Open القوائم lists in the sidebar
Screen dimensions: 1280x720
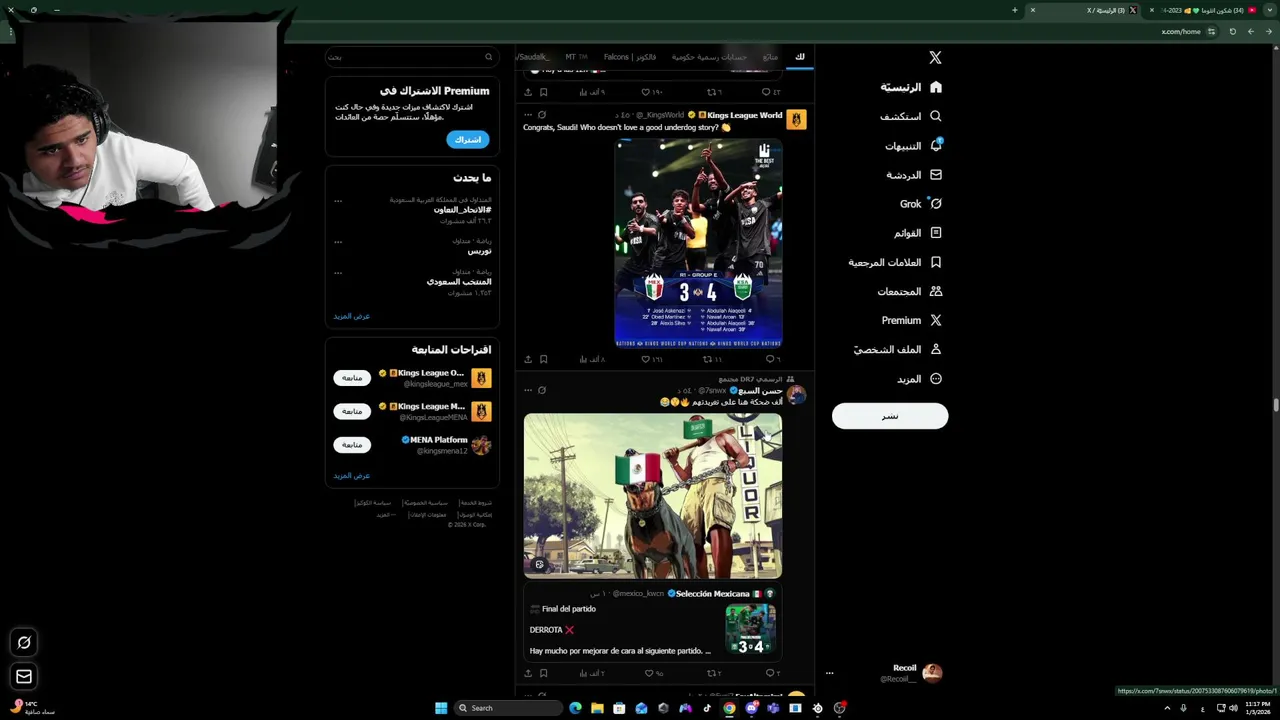click(x=917, y=233)
